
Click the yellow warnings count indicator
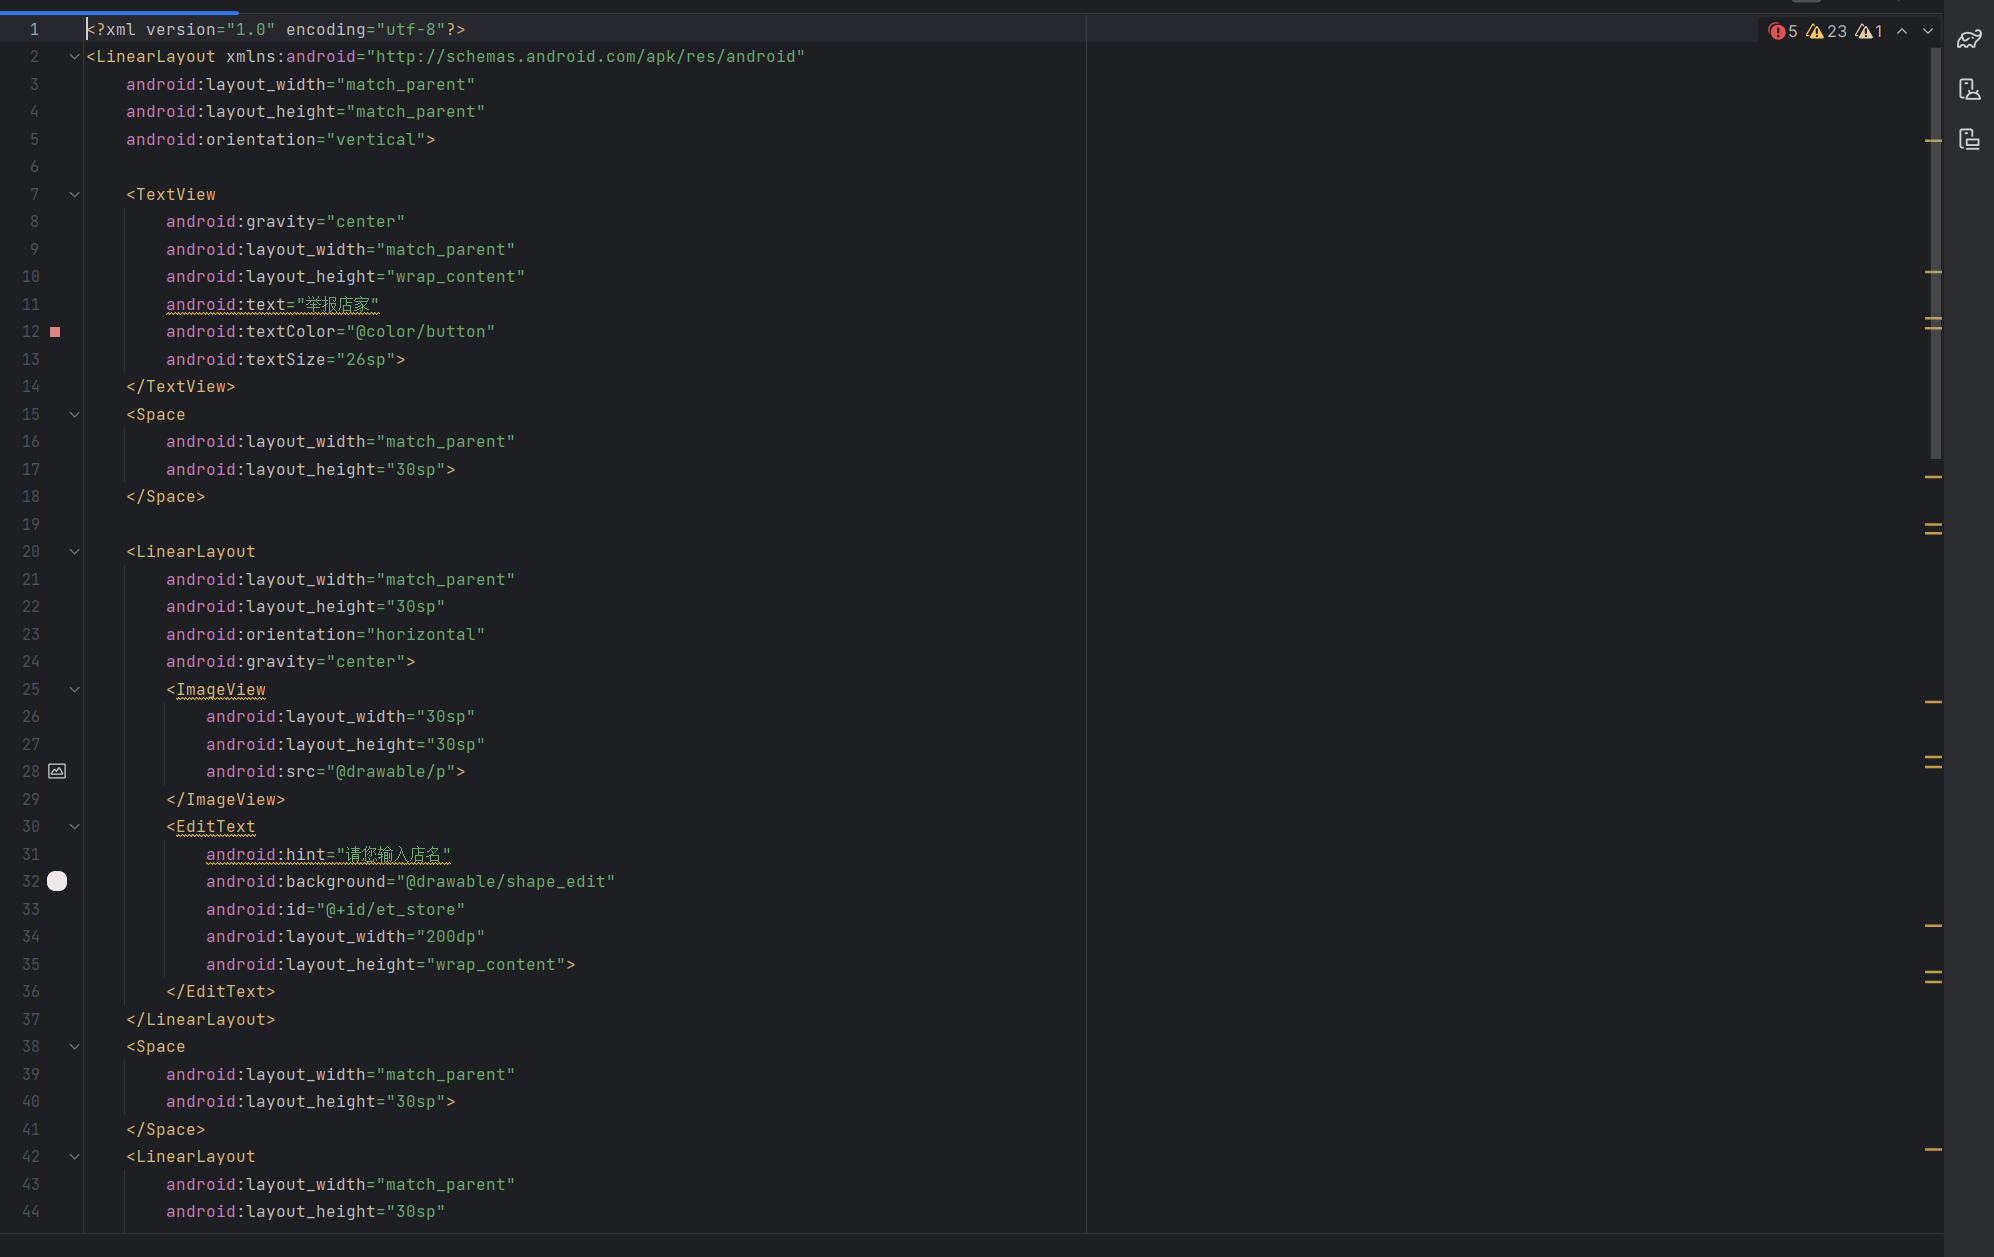[x=1826, y=32]
